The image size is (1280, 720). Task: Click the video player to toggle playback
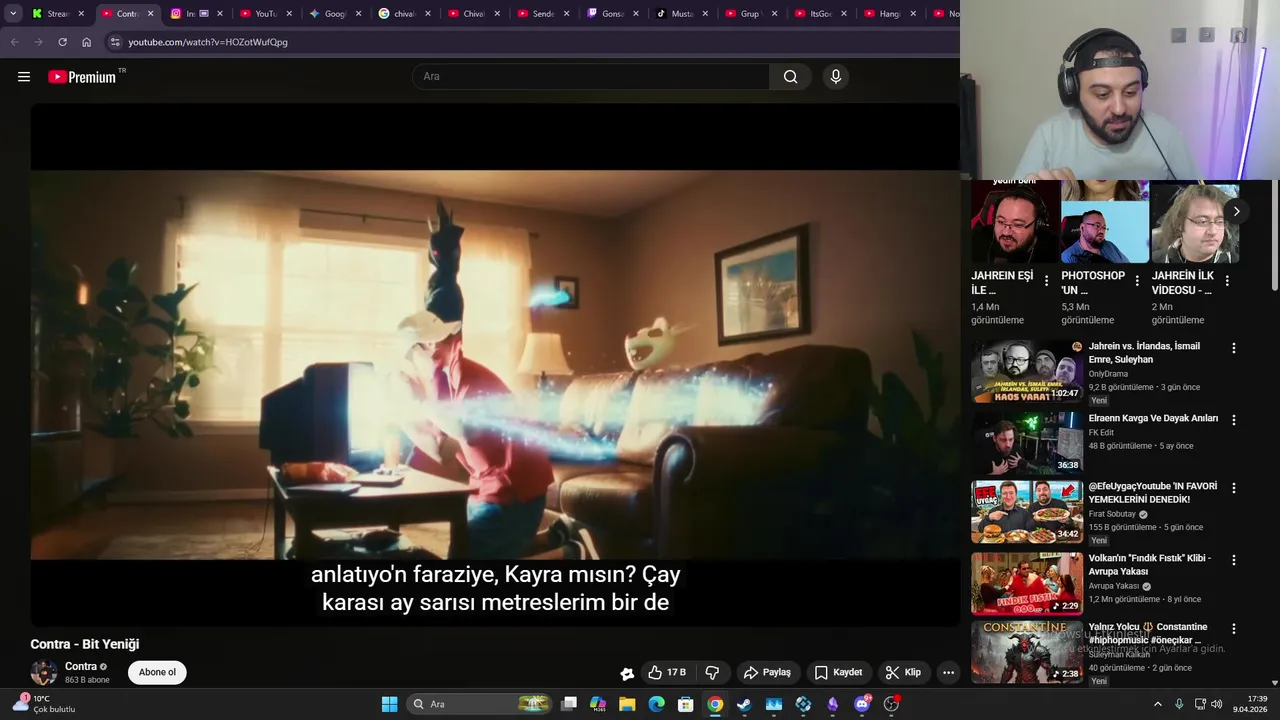(495, 365)
